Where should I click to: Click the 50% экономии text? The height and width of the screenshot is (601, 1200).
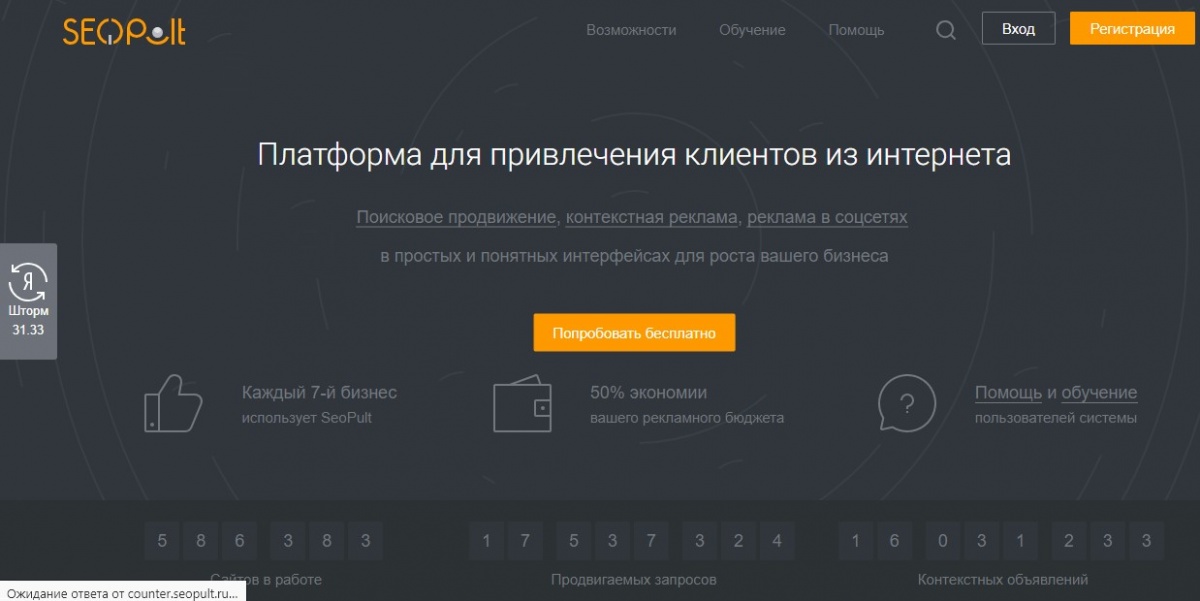pyautogui.click(x=649, y=393)
